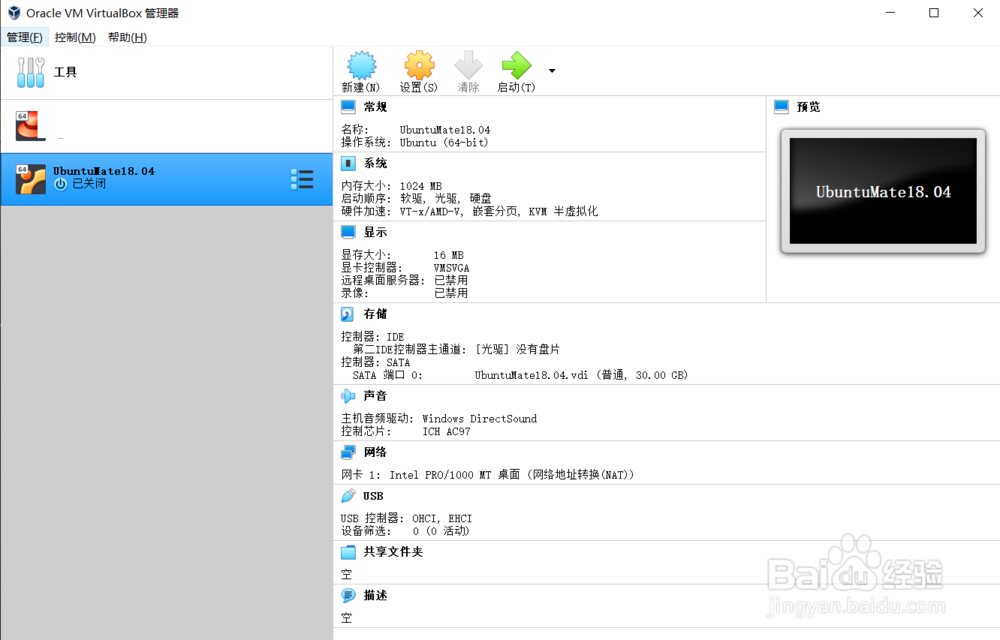Click the Windows DirectSound driver text
Image resolution: width=1000 pixels, height=640 pixels.
[x=479, y=419]
